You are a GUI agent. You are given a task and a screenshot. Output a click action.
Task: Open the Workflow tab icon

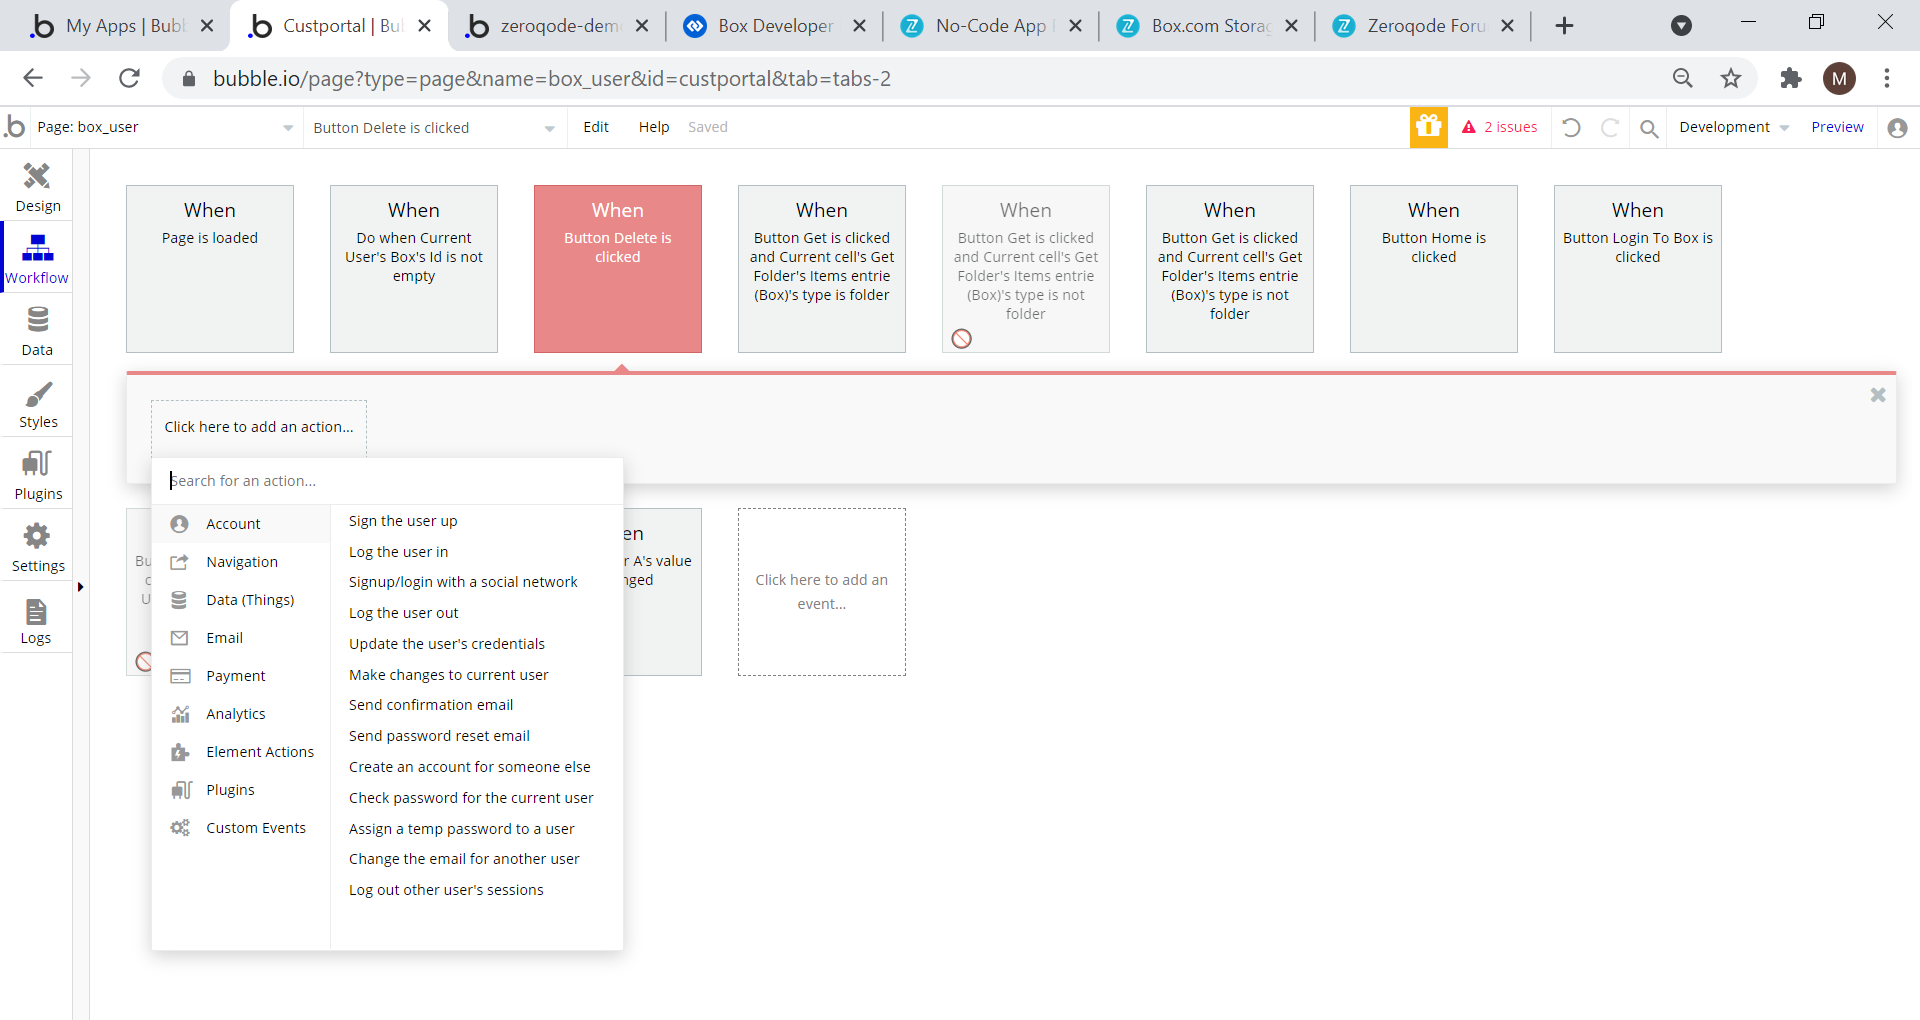point(37,248)
